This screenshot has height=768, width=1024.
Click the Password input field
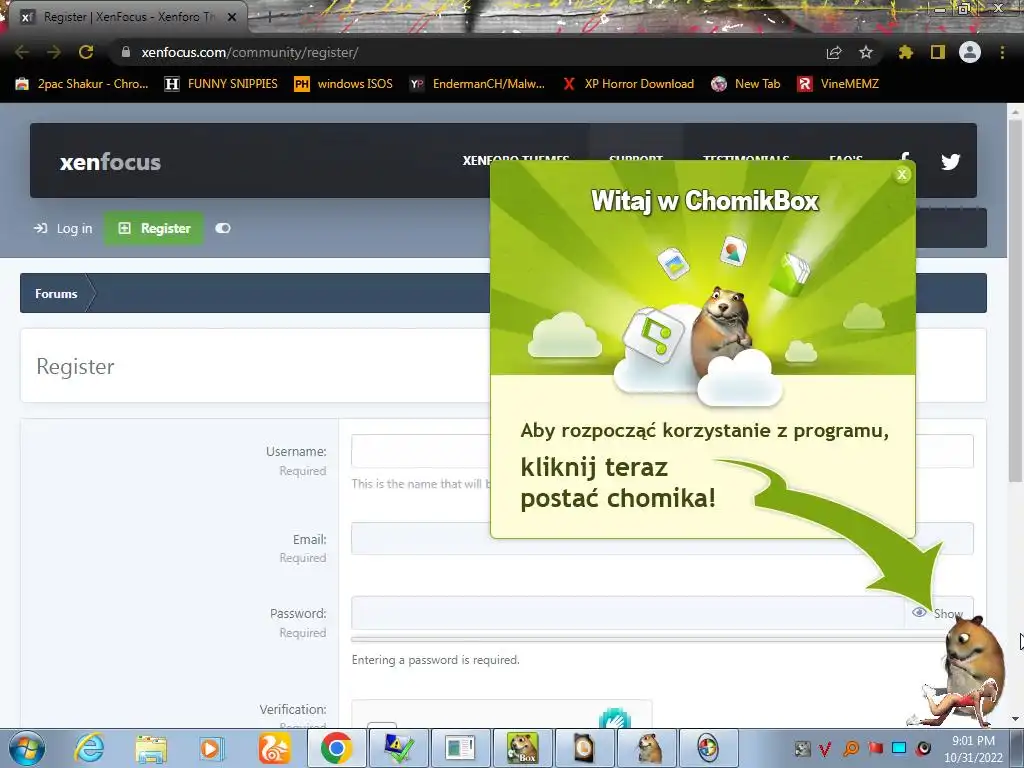pyautogui.click(x=628, y=613)
